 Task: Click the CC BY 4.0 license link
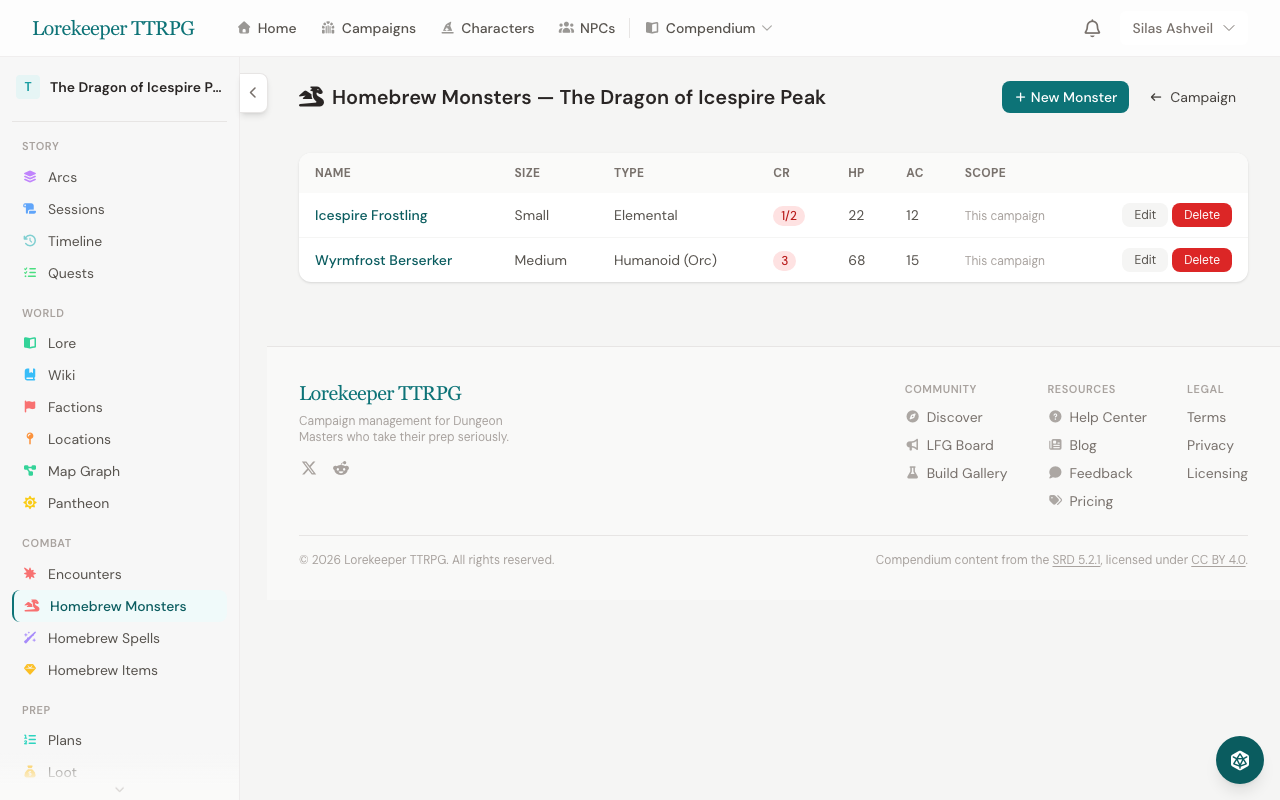(x=1218, y=560)
